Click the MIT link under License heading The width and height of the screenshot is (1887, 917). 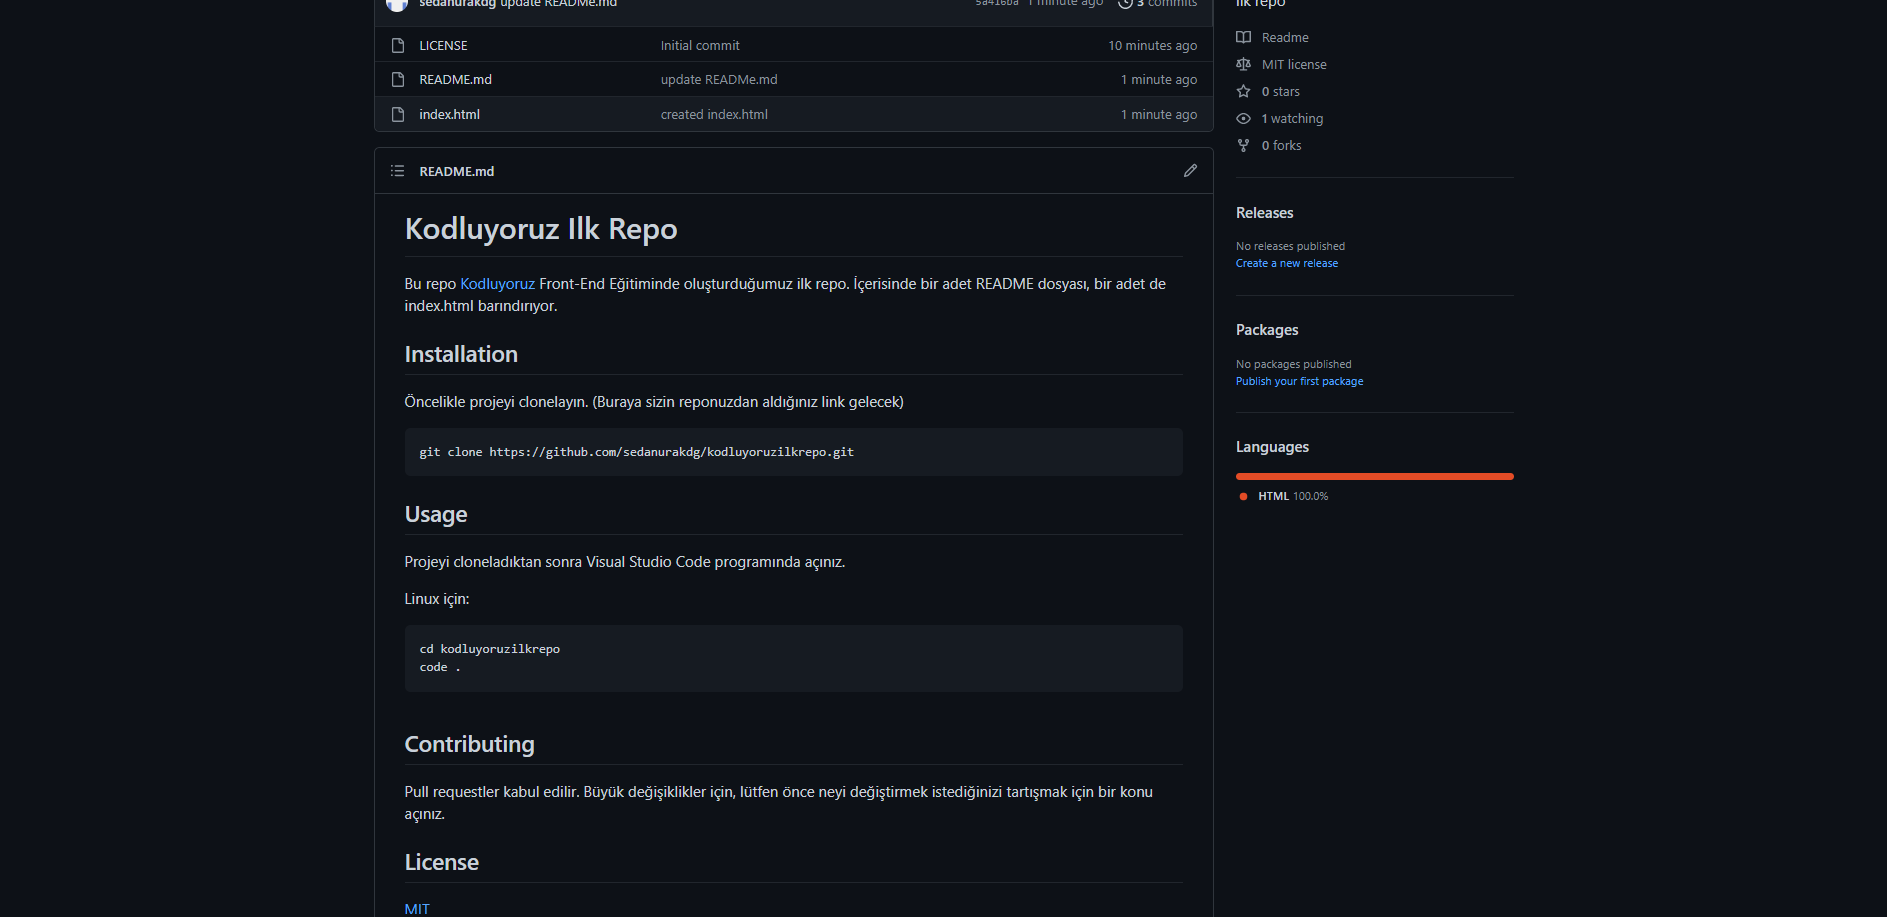coord(417,908)
